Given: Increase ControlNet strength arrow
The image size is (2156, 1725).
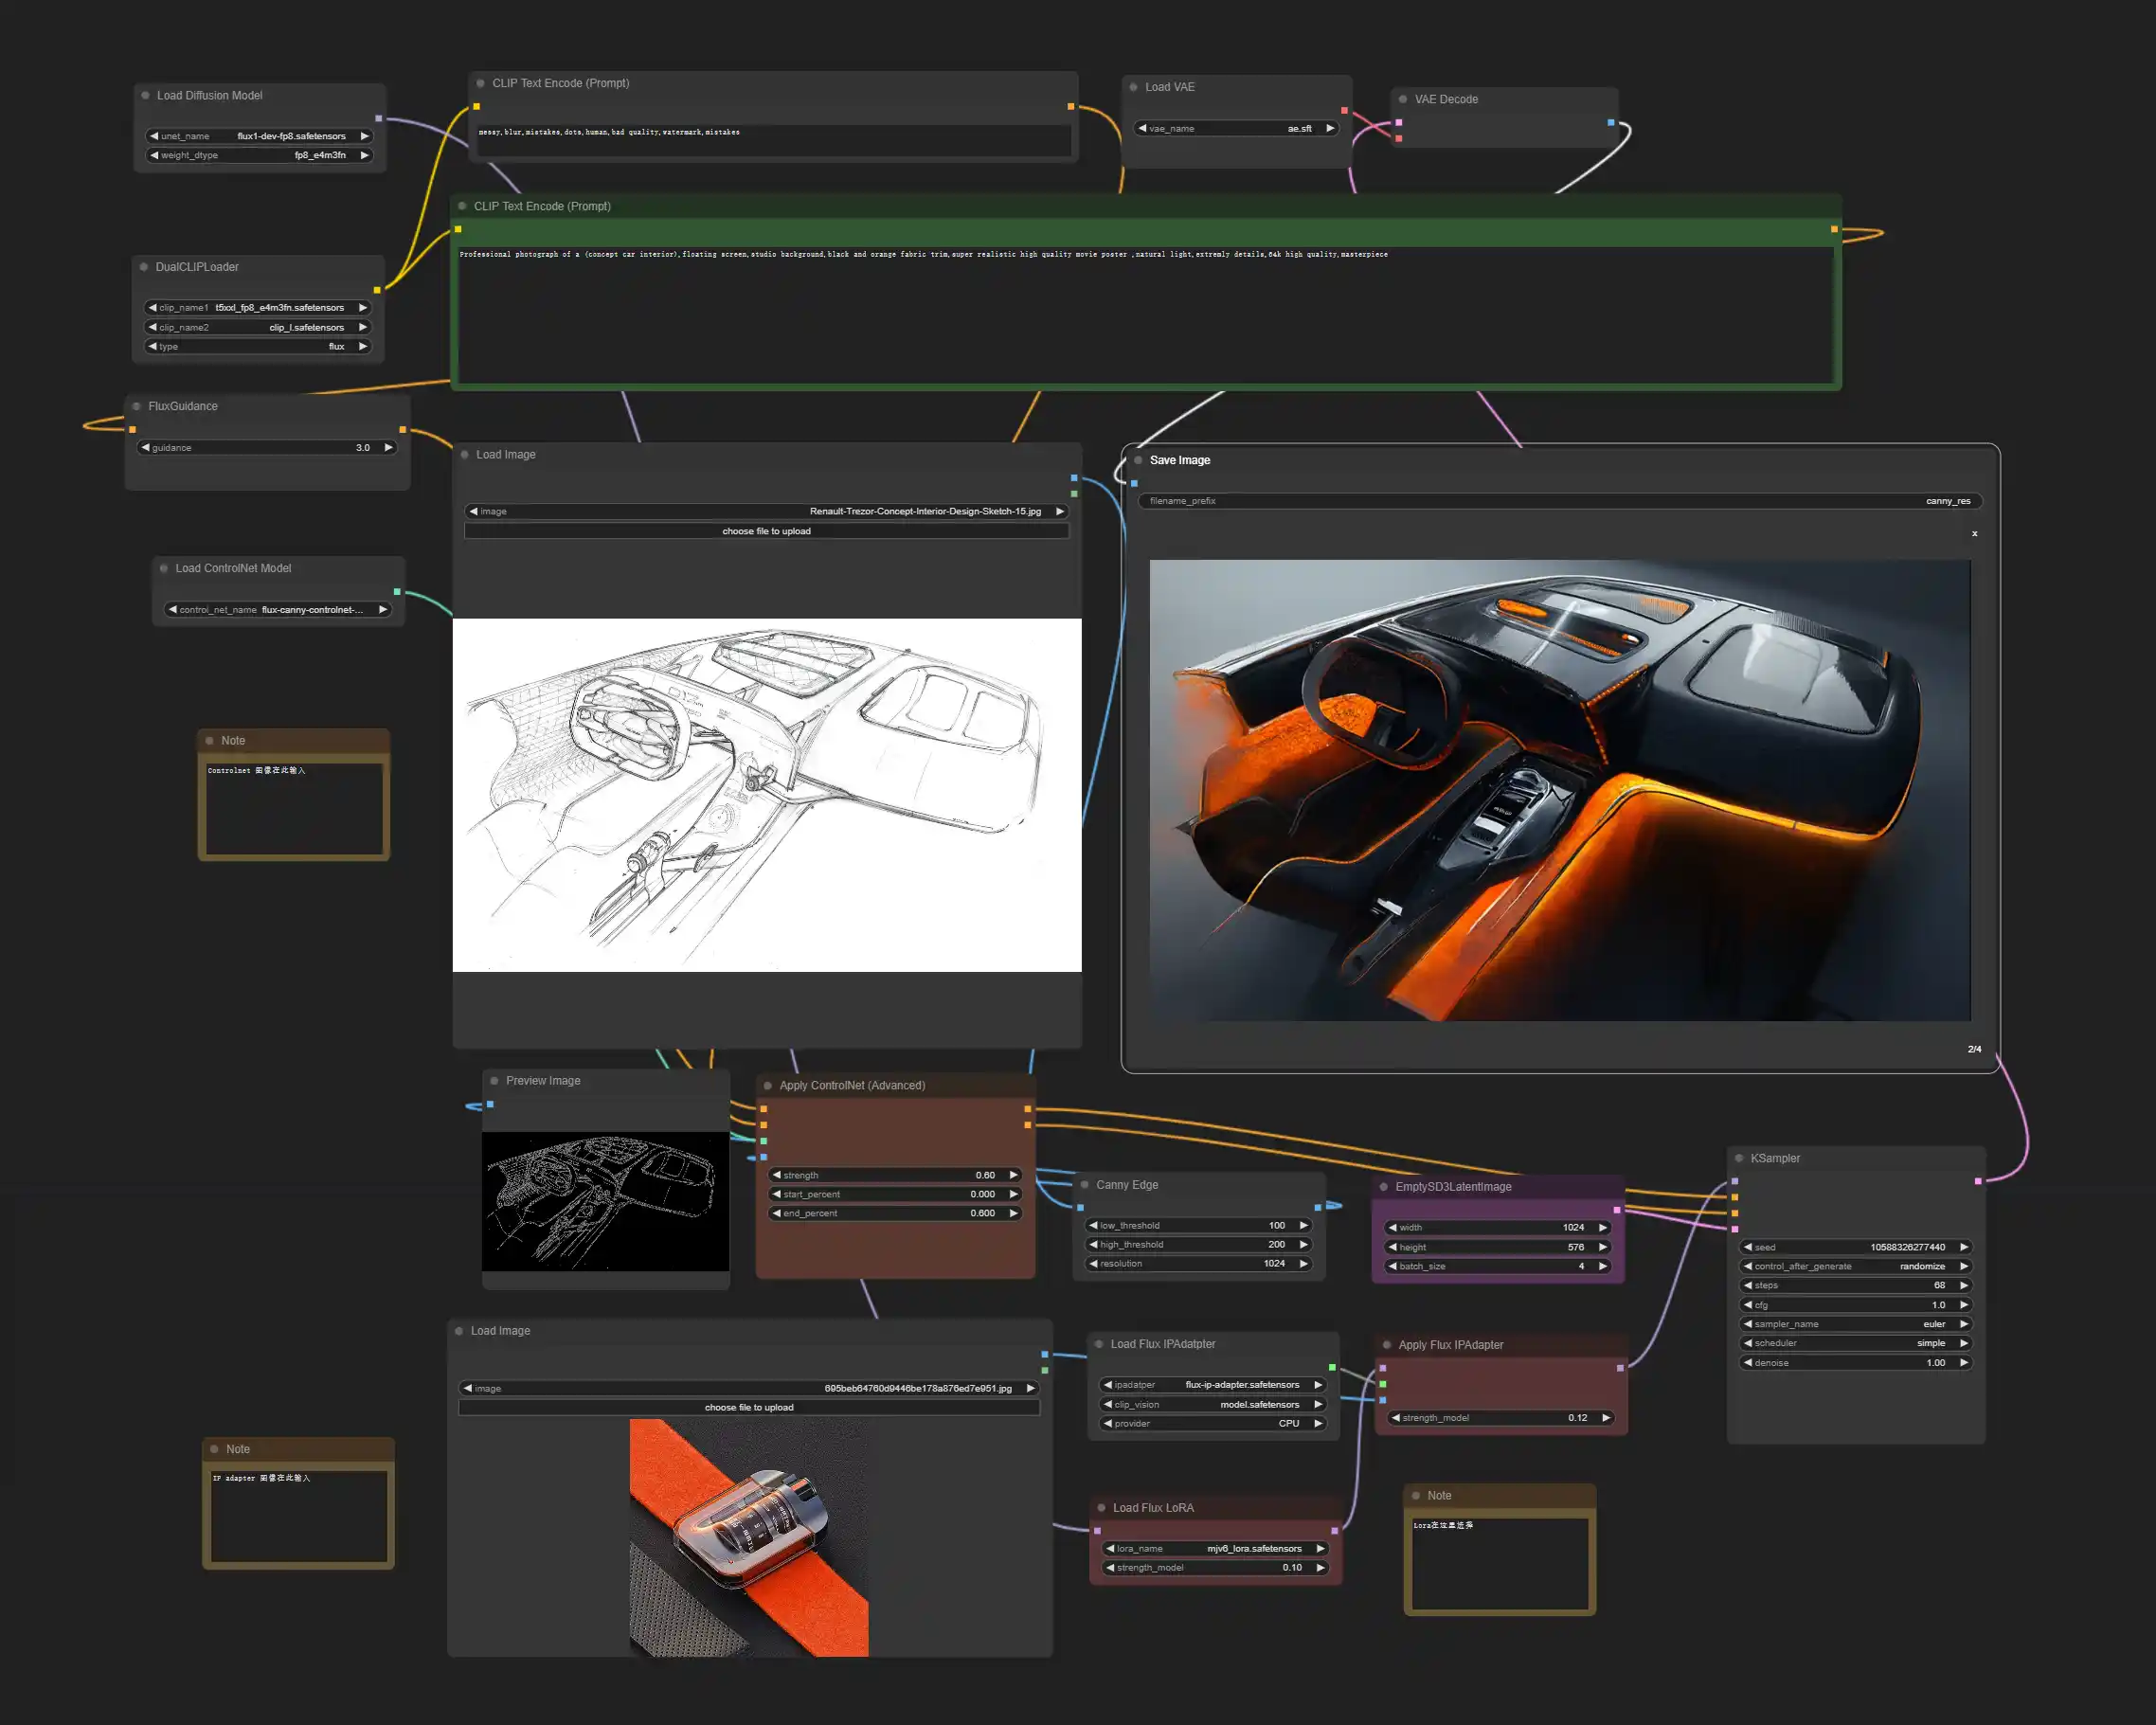Looking at the screenshot, I should pos(1014,1175).
